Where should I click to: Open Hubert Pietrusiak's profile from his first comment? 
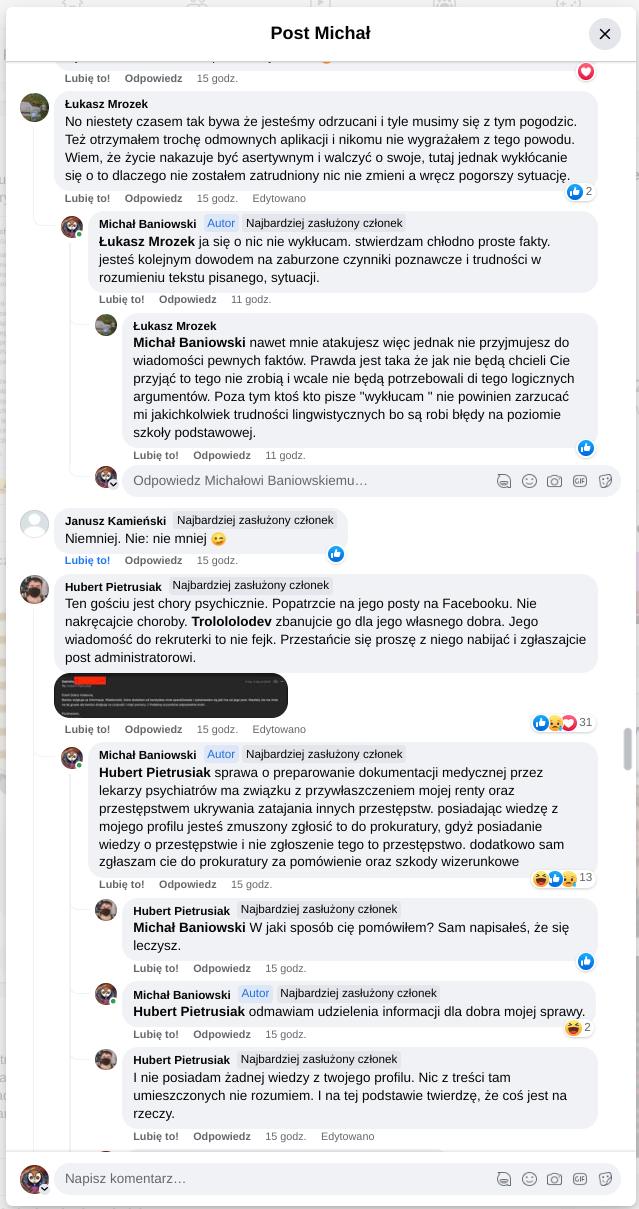point(114,586)
